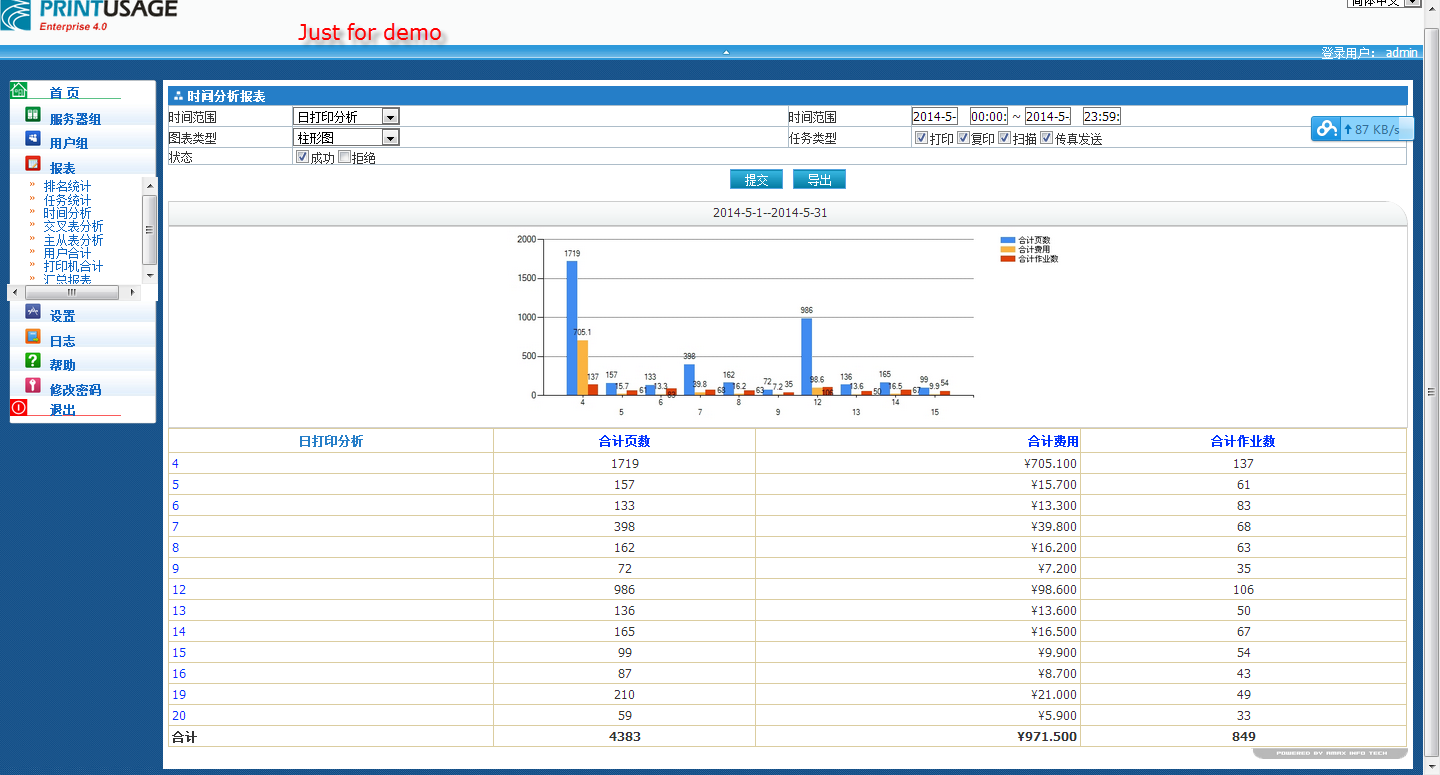The height and width of the screenshot is (775, 1440).
Task: Click the report submenu down scroll arrow
Action: point(150,275)
